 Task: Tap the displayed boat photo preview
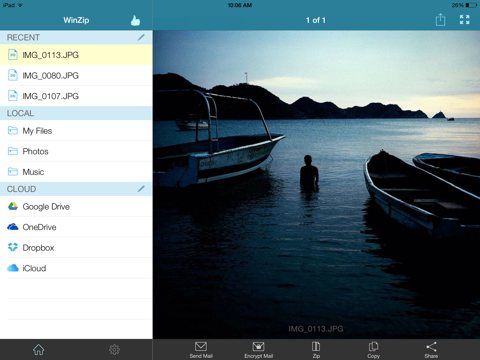tap(316, 185)
